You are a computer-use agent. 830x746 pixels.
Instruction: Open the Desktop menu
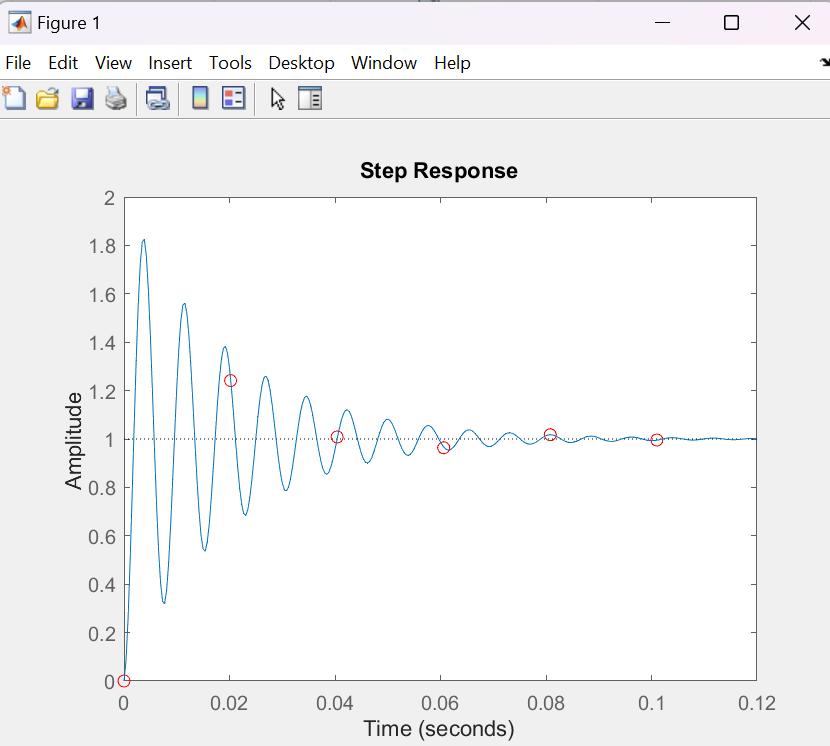point(301,62)
